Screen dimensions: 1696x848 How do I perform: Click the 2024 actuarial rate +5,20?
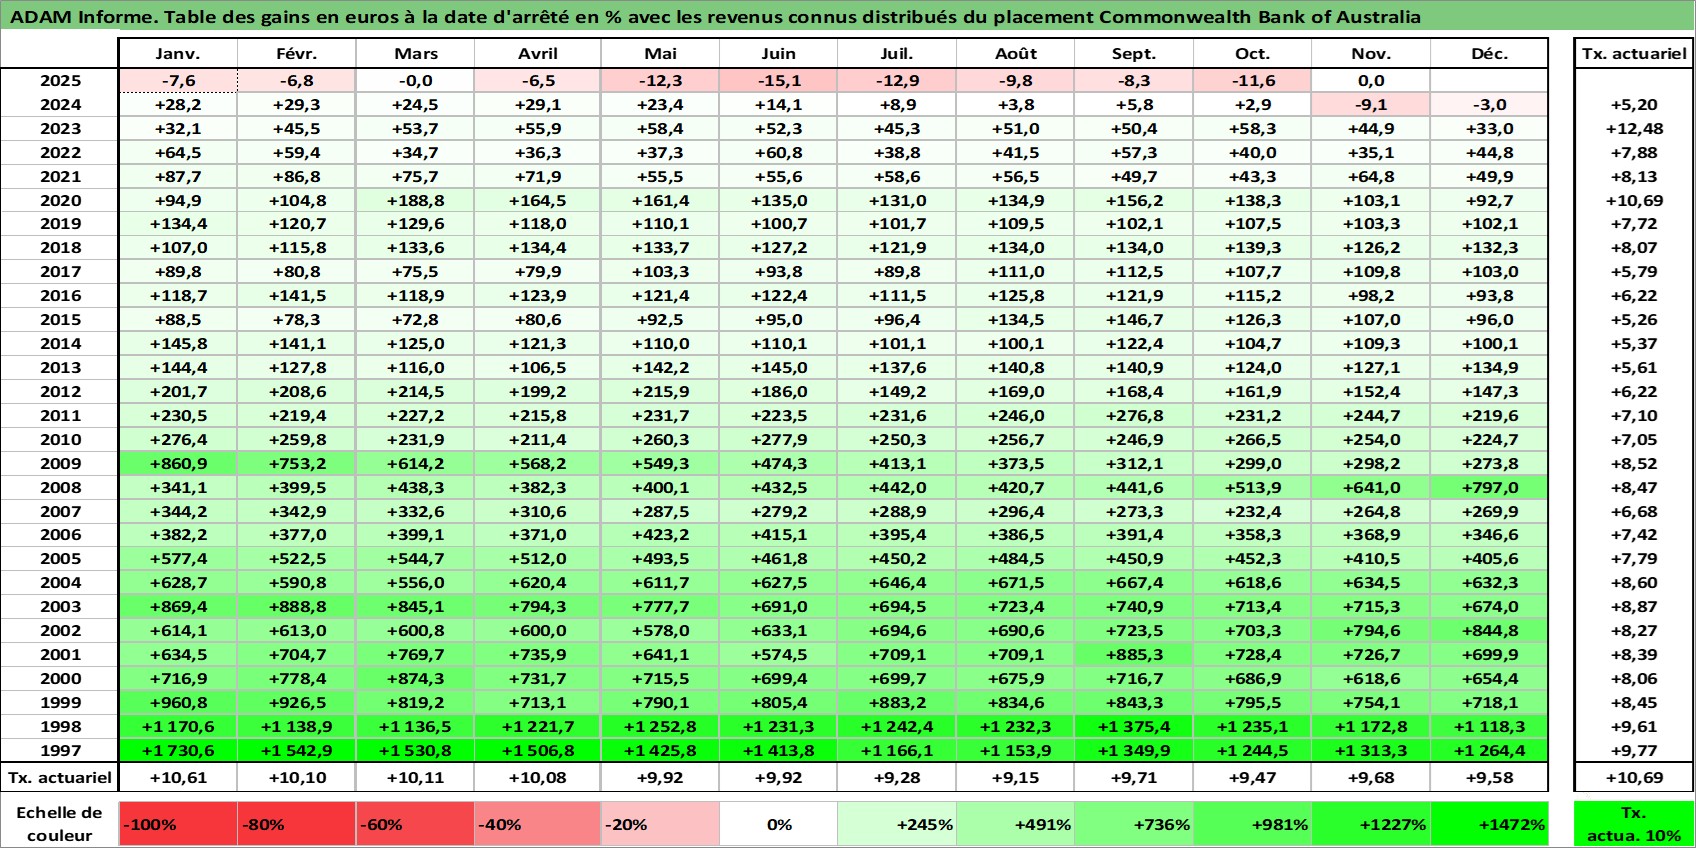click(x=1634, y=104)
